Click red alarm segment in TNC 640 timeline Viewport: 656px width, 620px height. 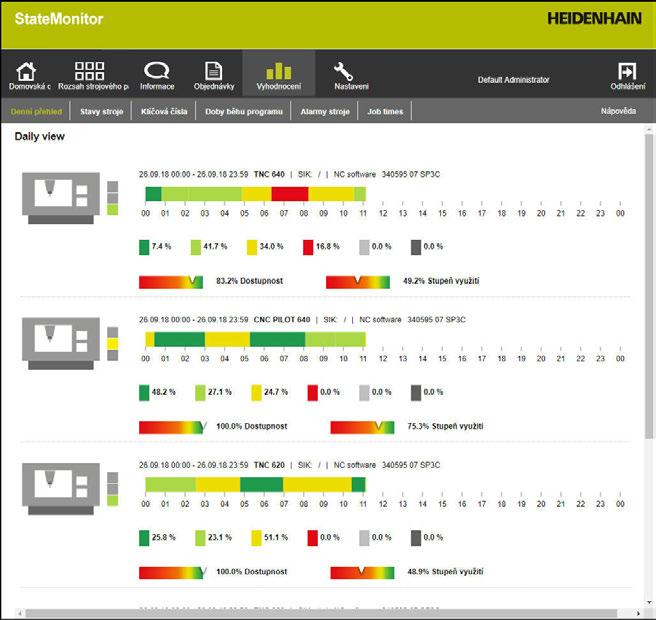(x=290, y=194)
